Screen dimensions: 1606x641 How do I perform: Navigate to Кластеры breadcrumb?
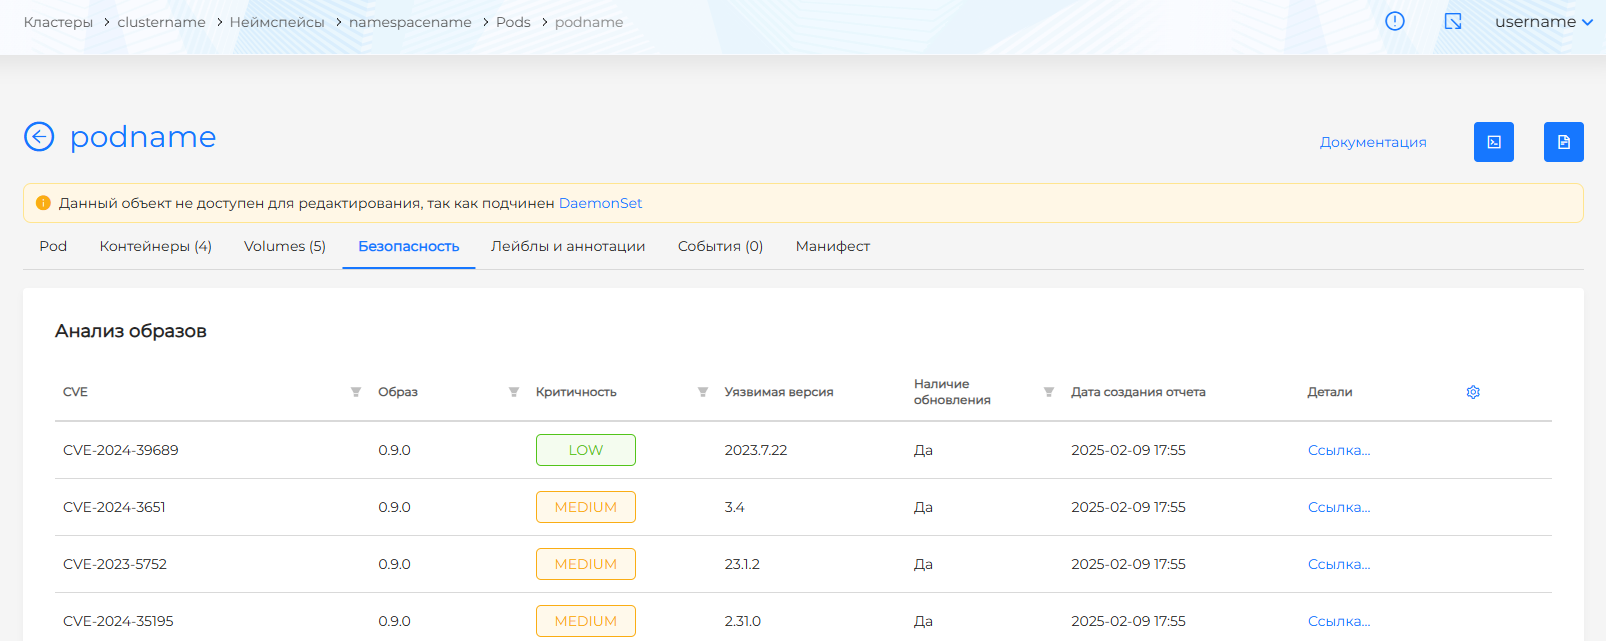tap(58, 22)
